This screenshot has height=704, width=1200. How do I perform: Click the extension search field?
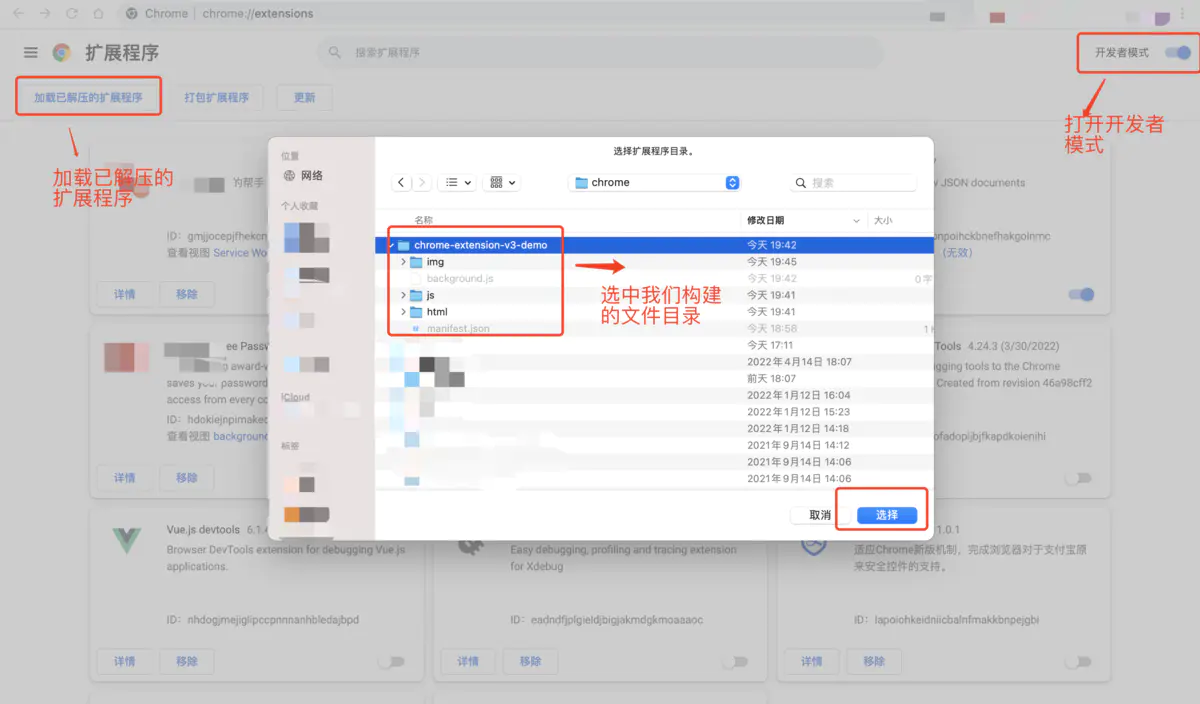600,51
